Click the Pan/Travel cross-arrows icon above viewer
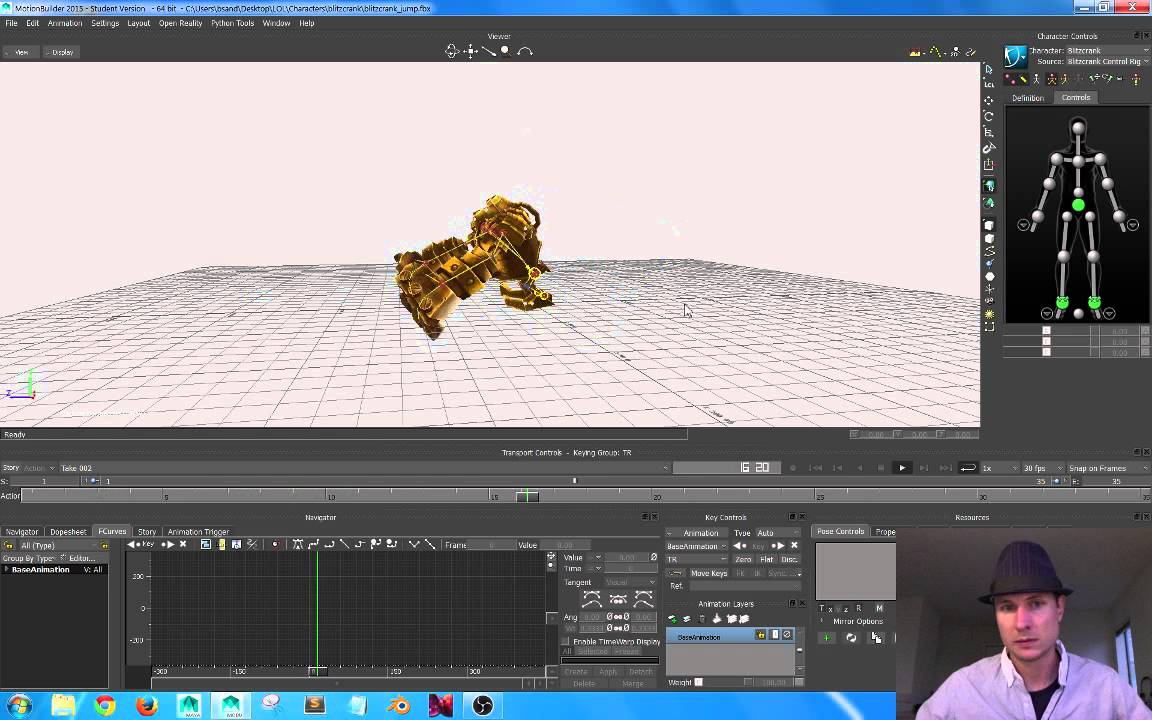The image size is (1152, 720). (471, 51)
